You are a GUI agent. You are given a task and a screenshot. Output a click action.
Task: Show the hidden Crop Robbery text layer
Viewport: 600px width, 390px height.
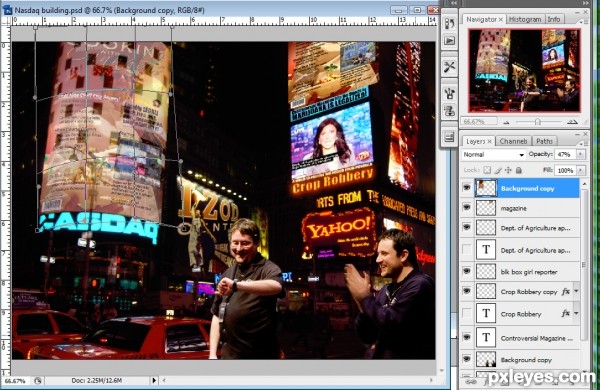(466, 313)
